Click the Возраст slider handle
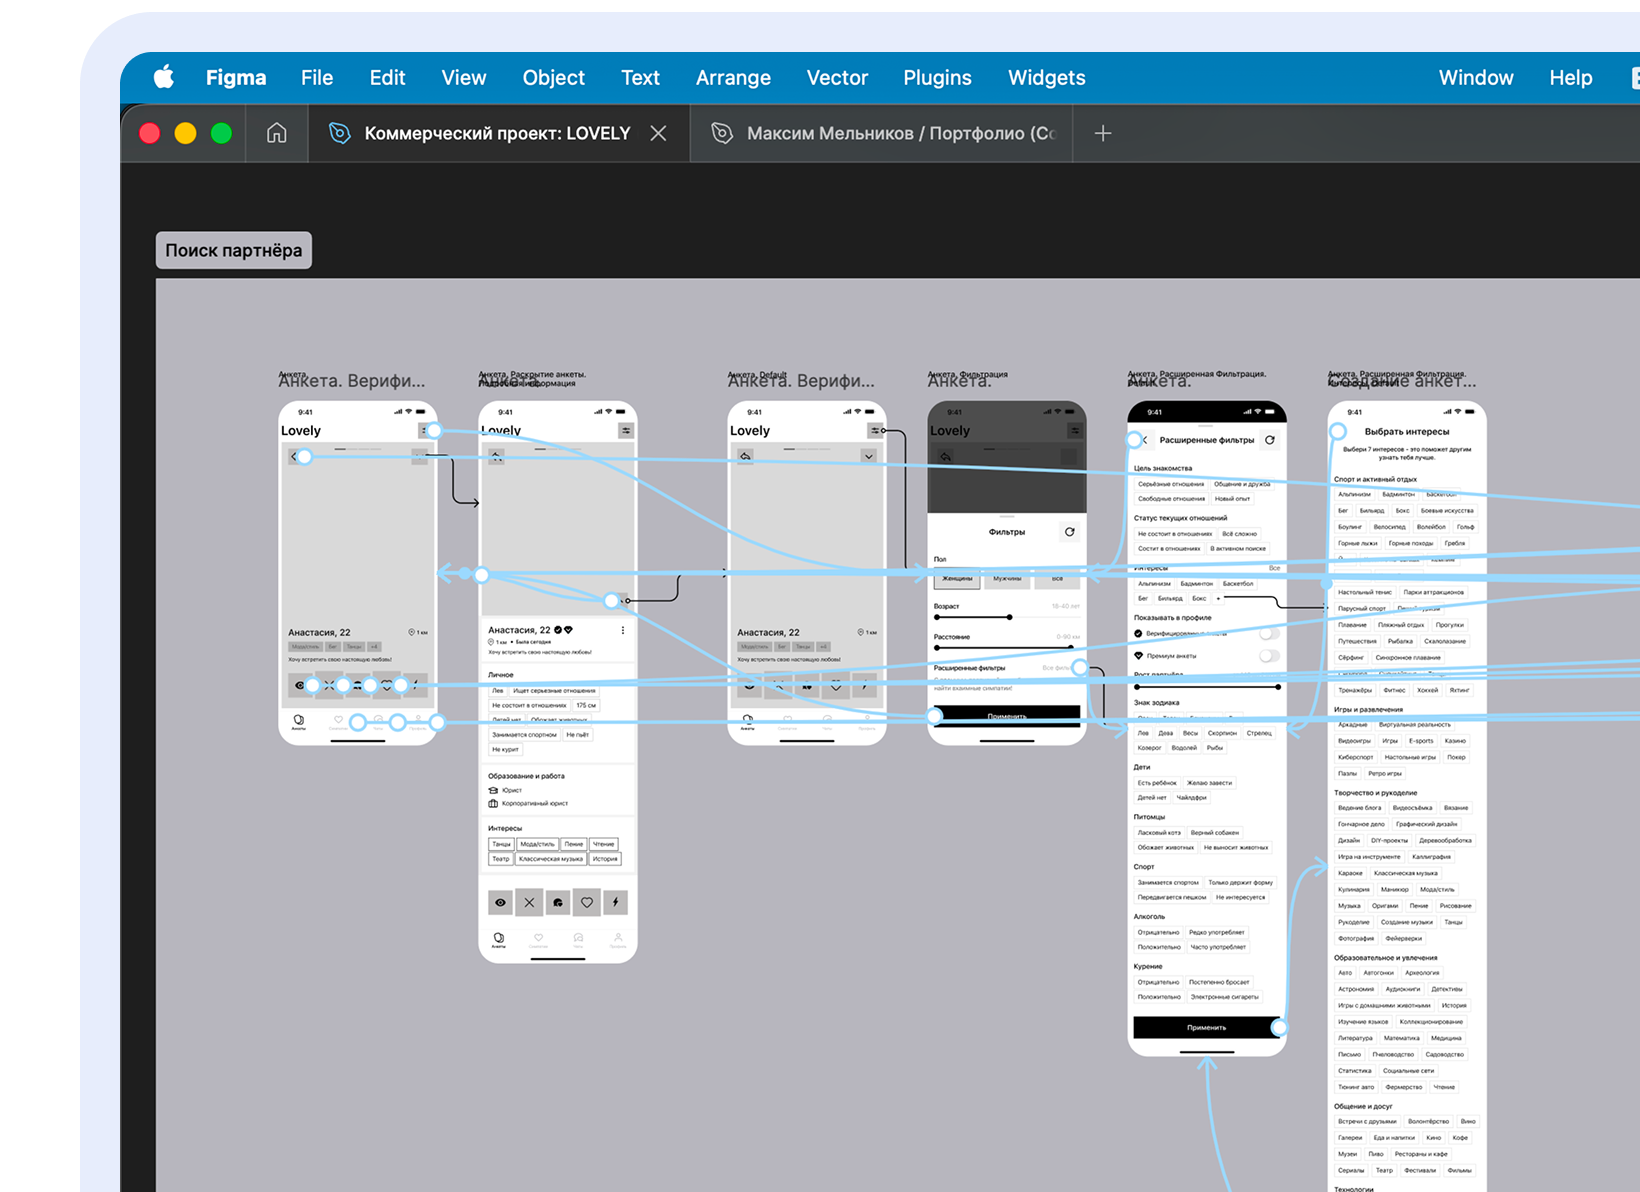The height and width of the screenshot is (1192, 1640). coord(1009,617)
